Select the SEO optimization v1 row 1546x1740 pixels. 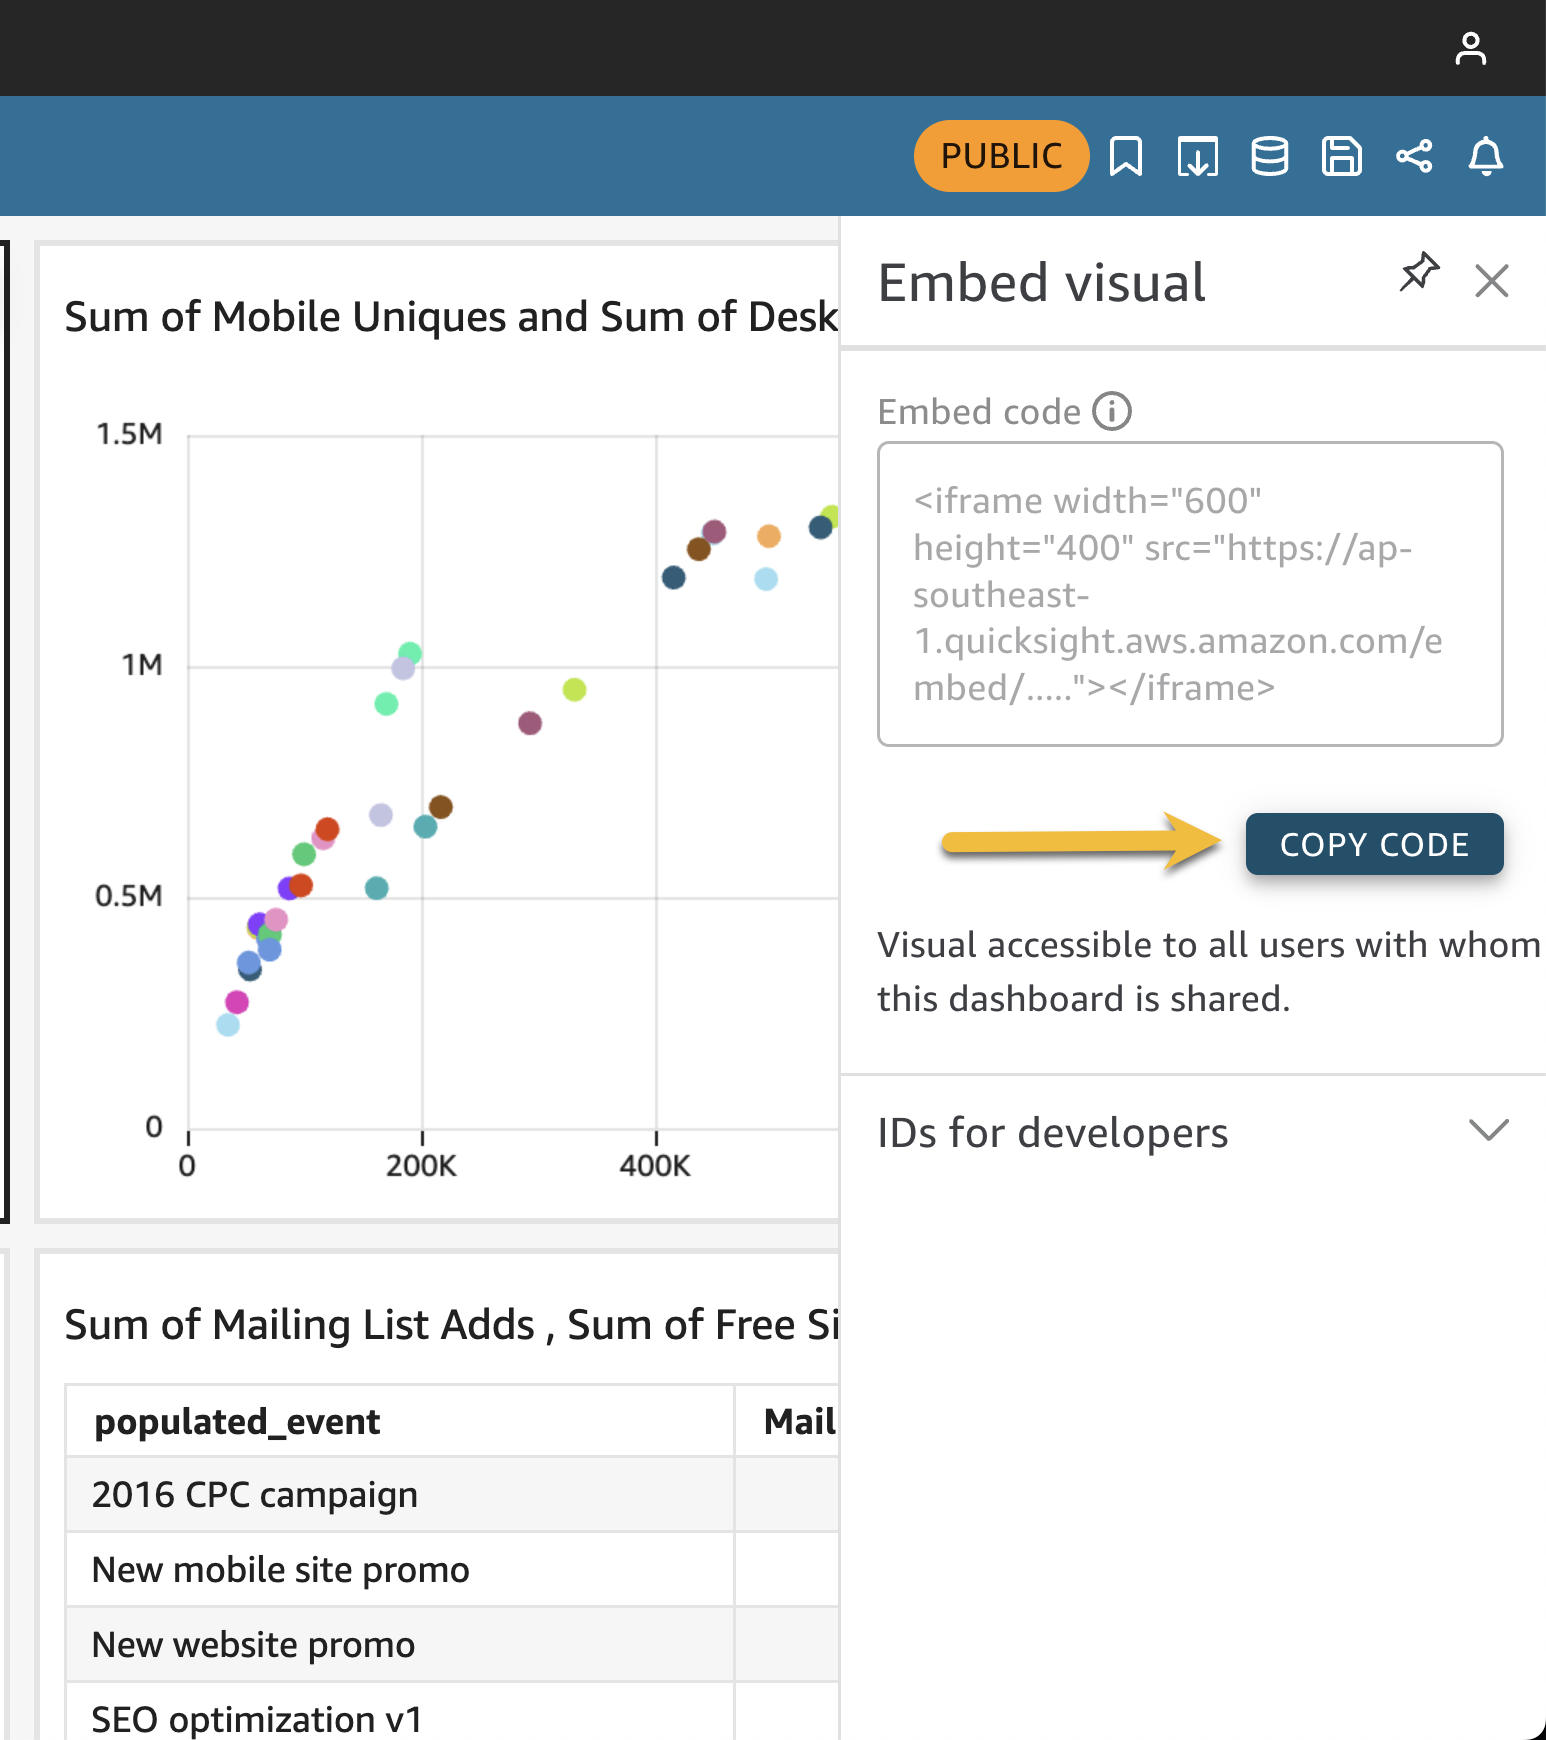pyautogui.click(x=256, y=1719)
